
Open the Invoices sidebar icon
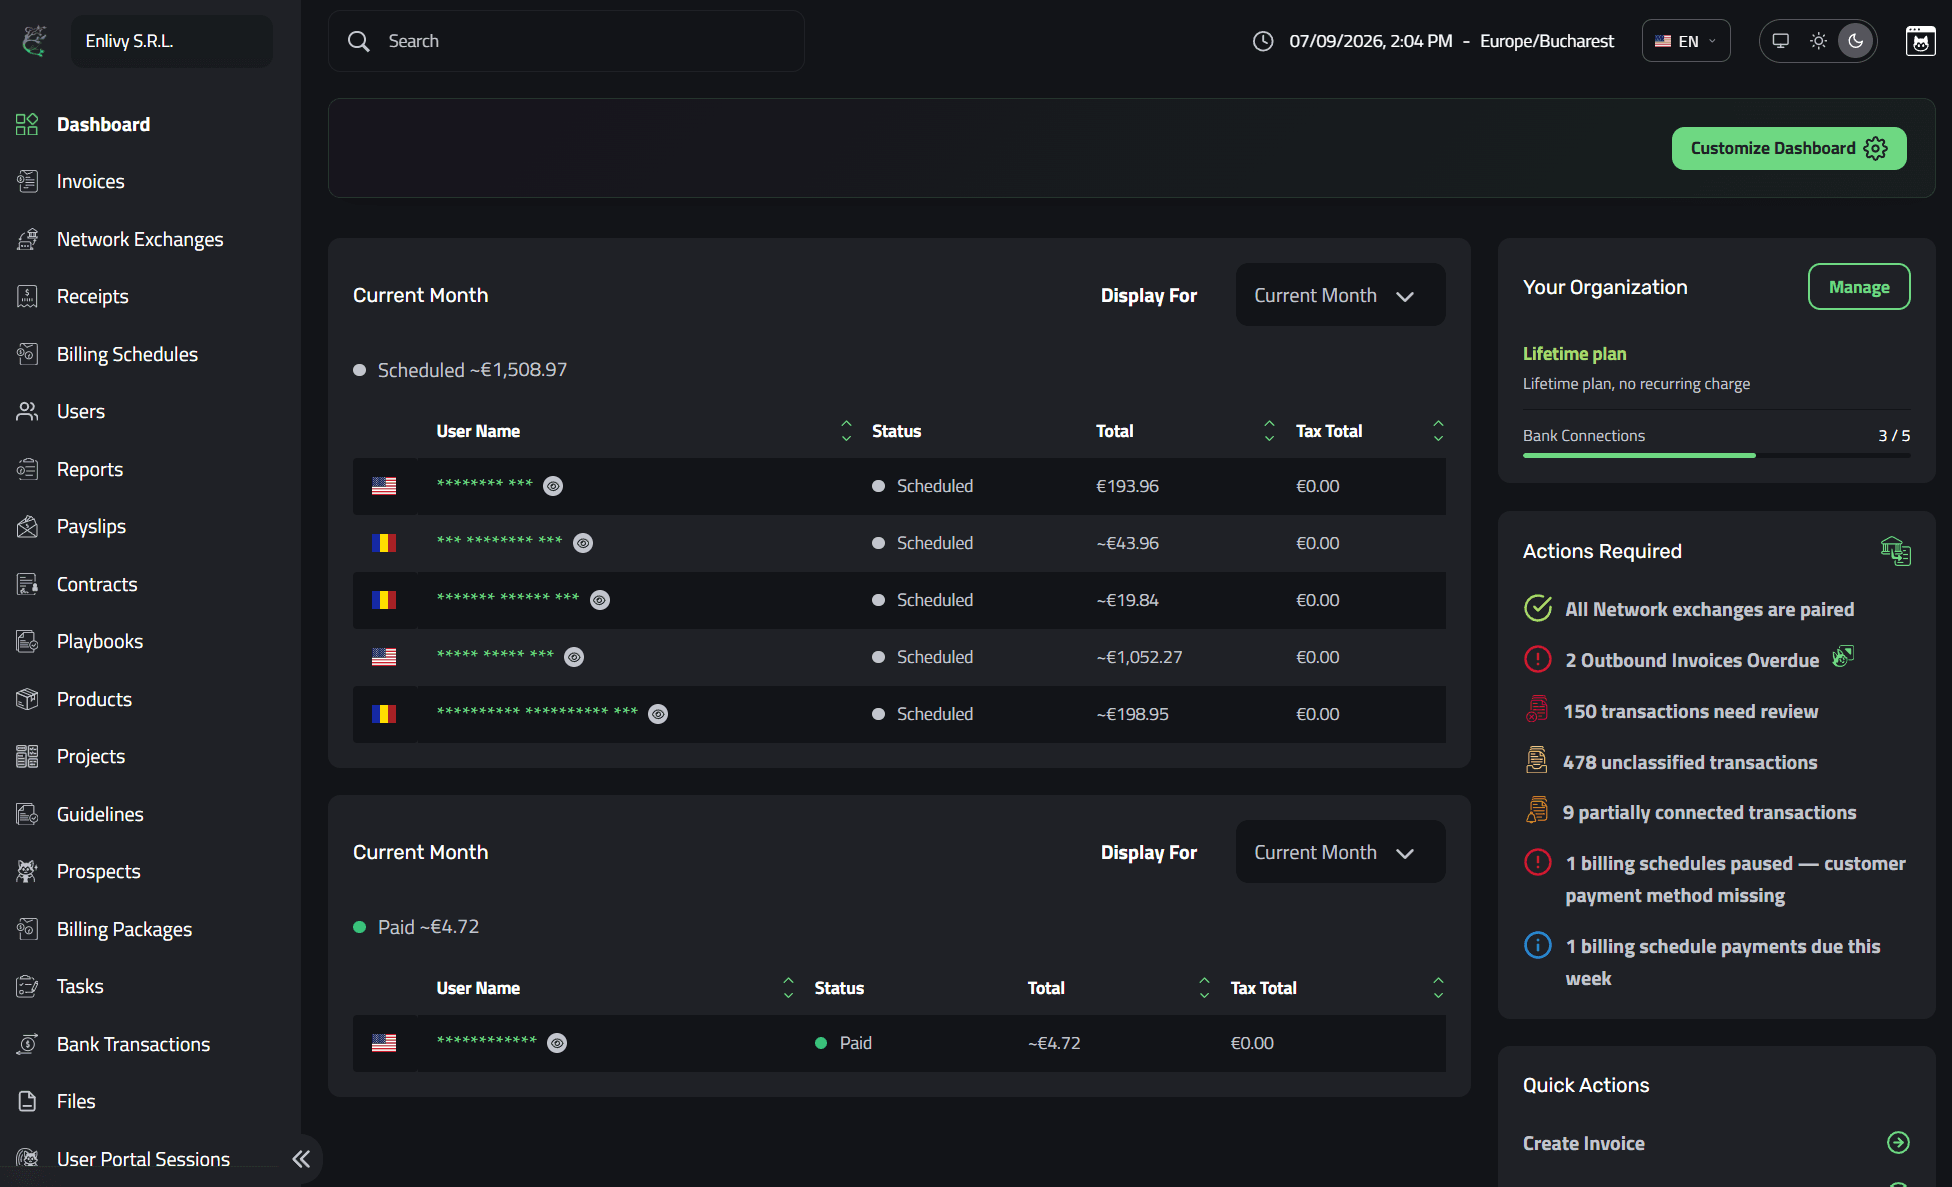pos(27,181)
